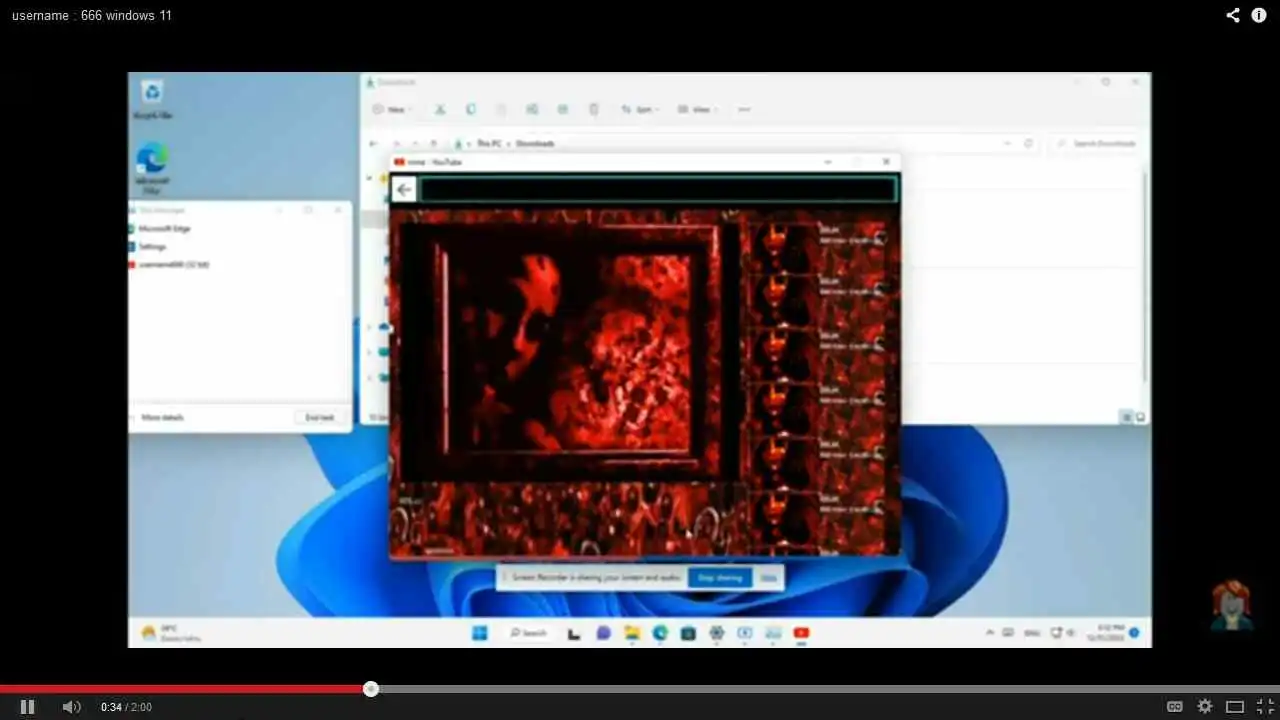Enter full screen on the player

coord(1265,707)
